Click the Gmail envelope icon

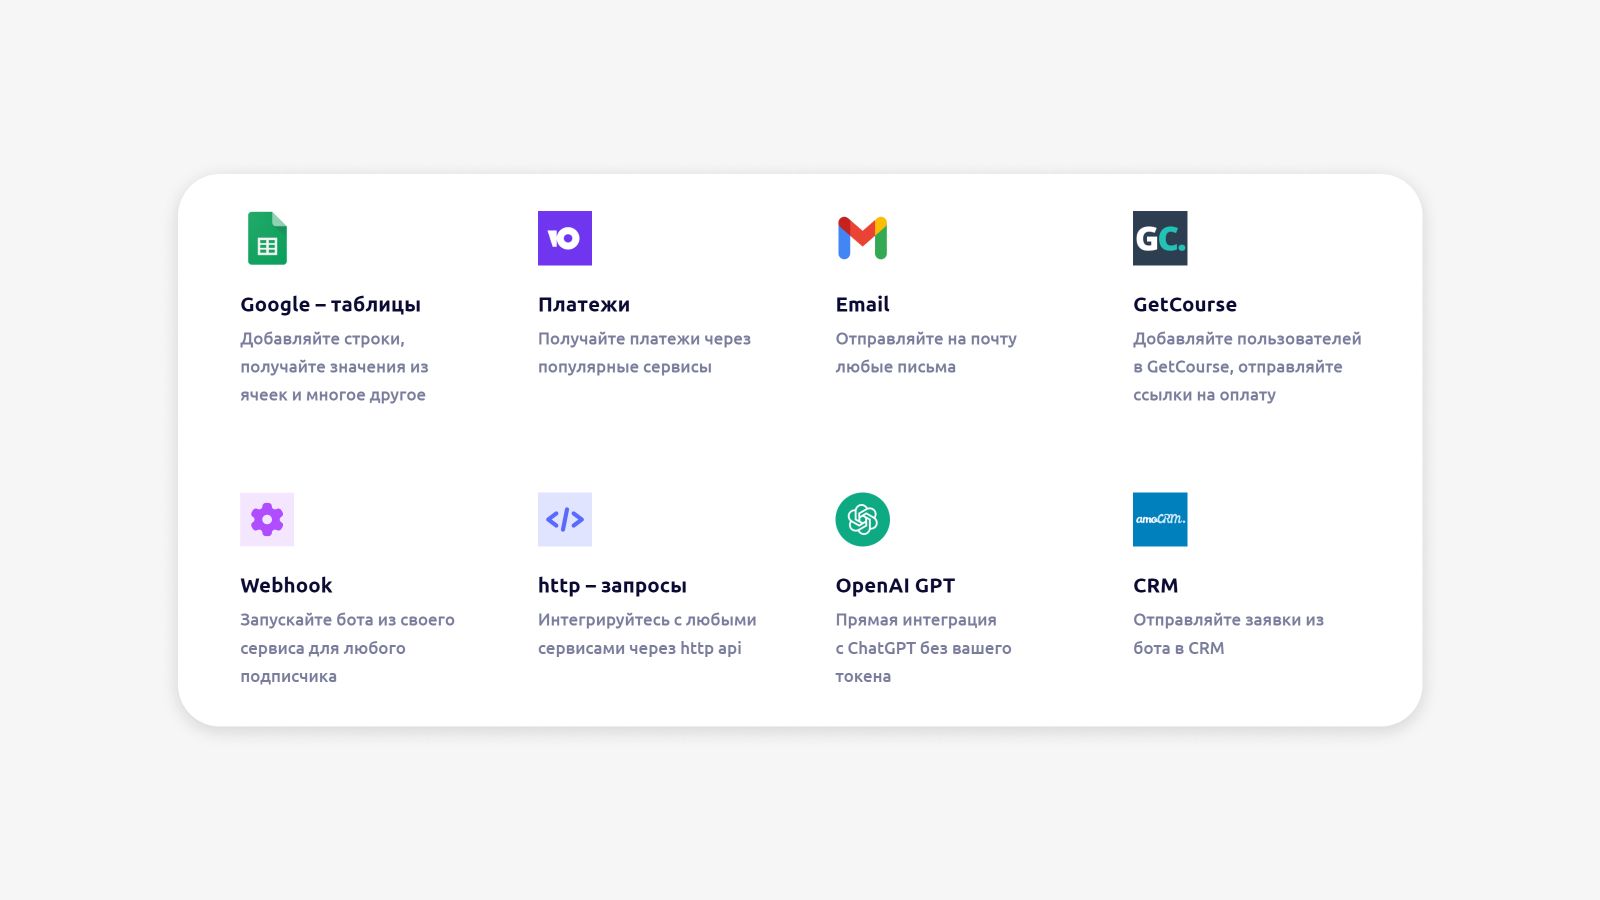pos(862,238)
